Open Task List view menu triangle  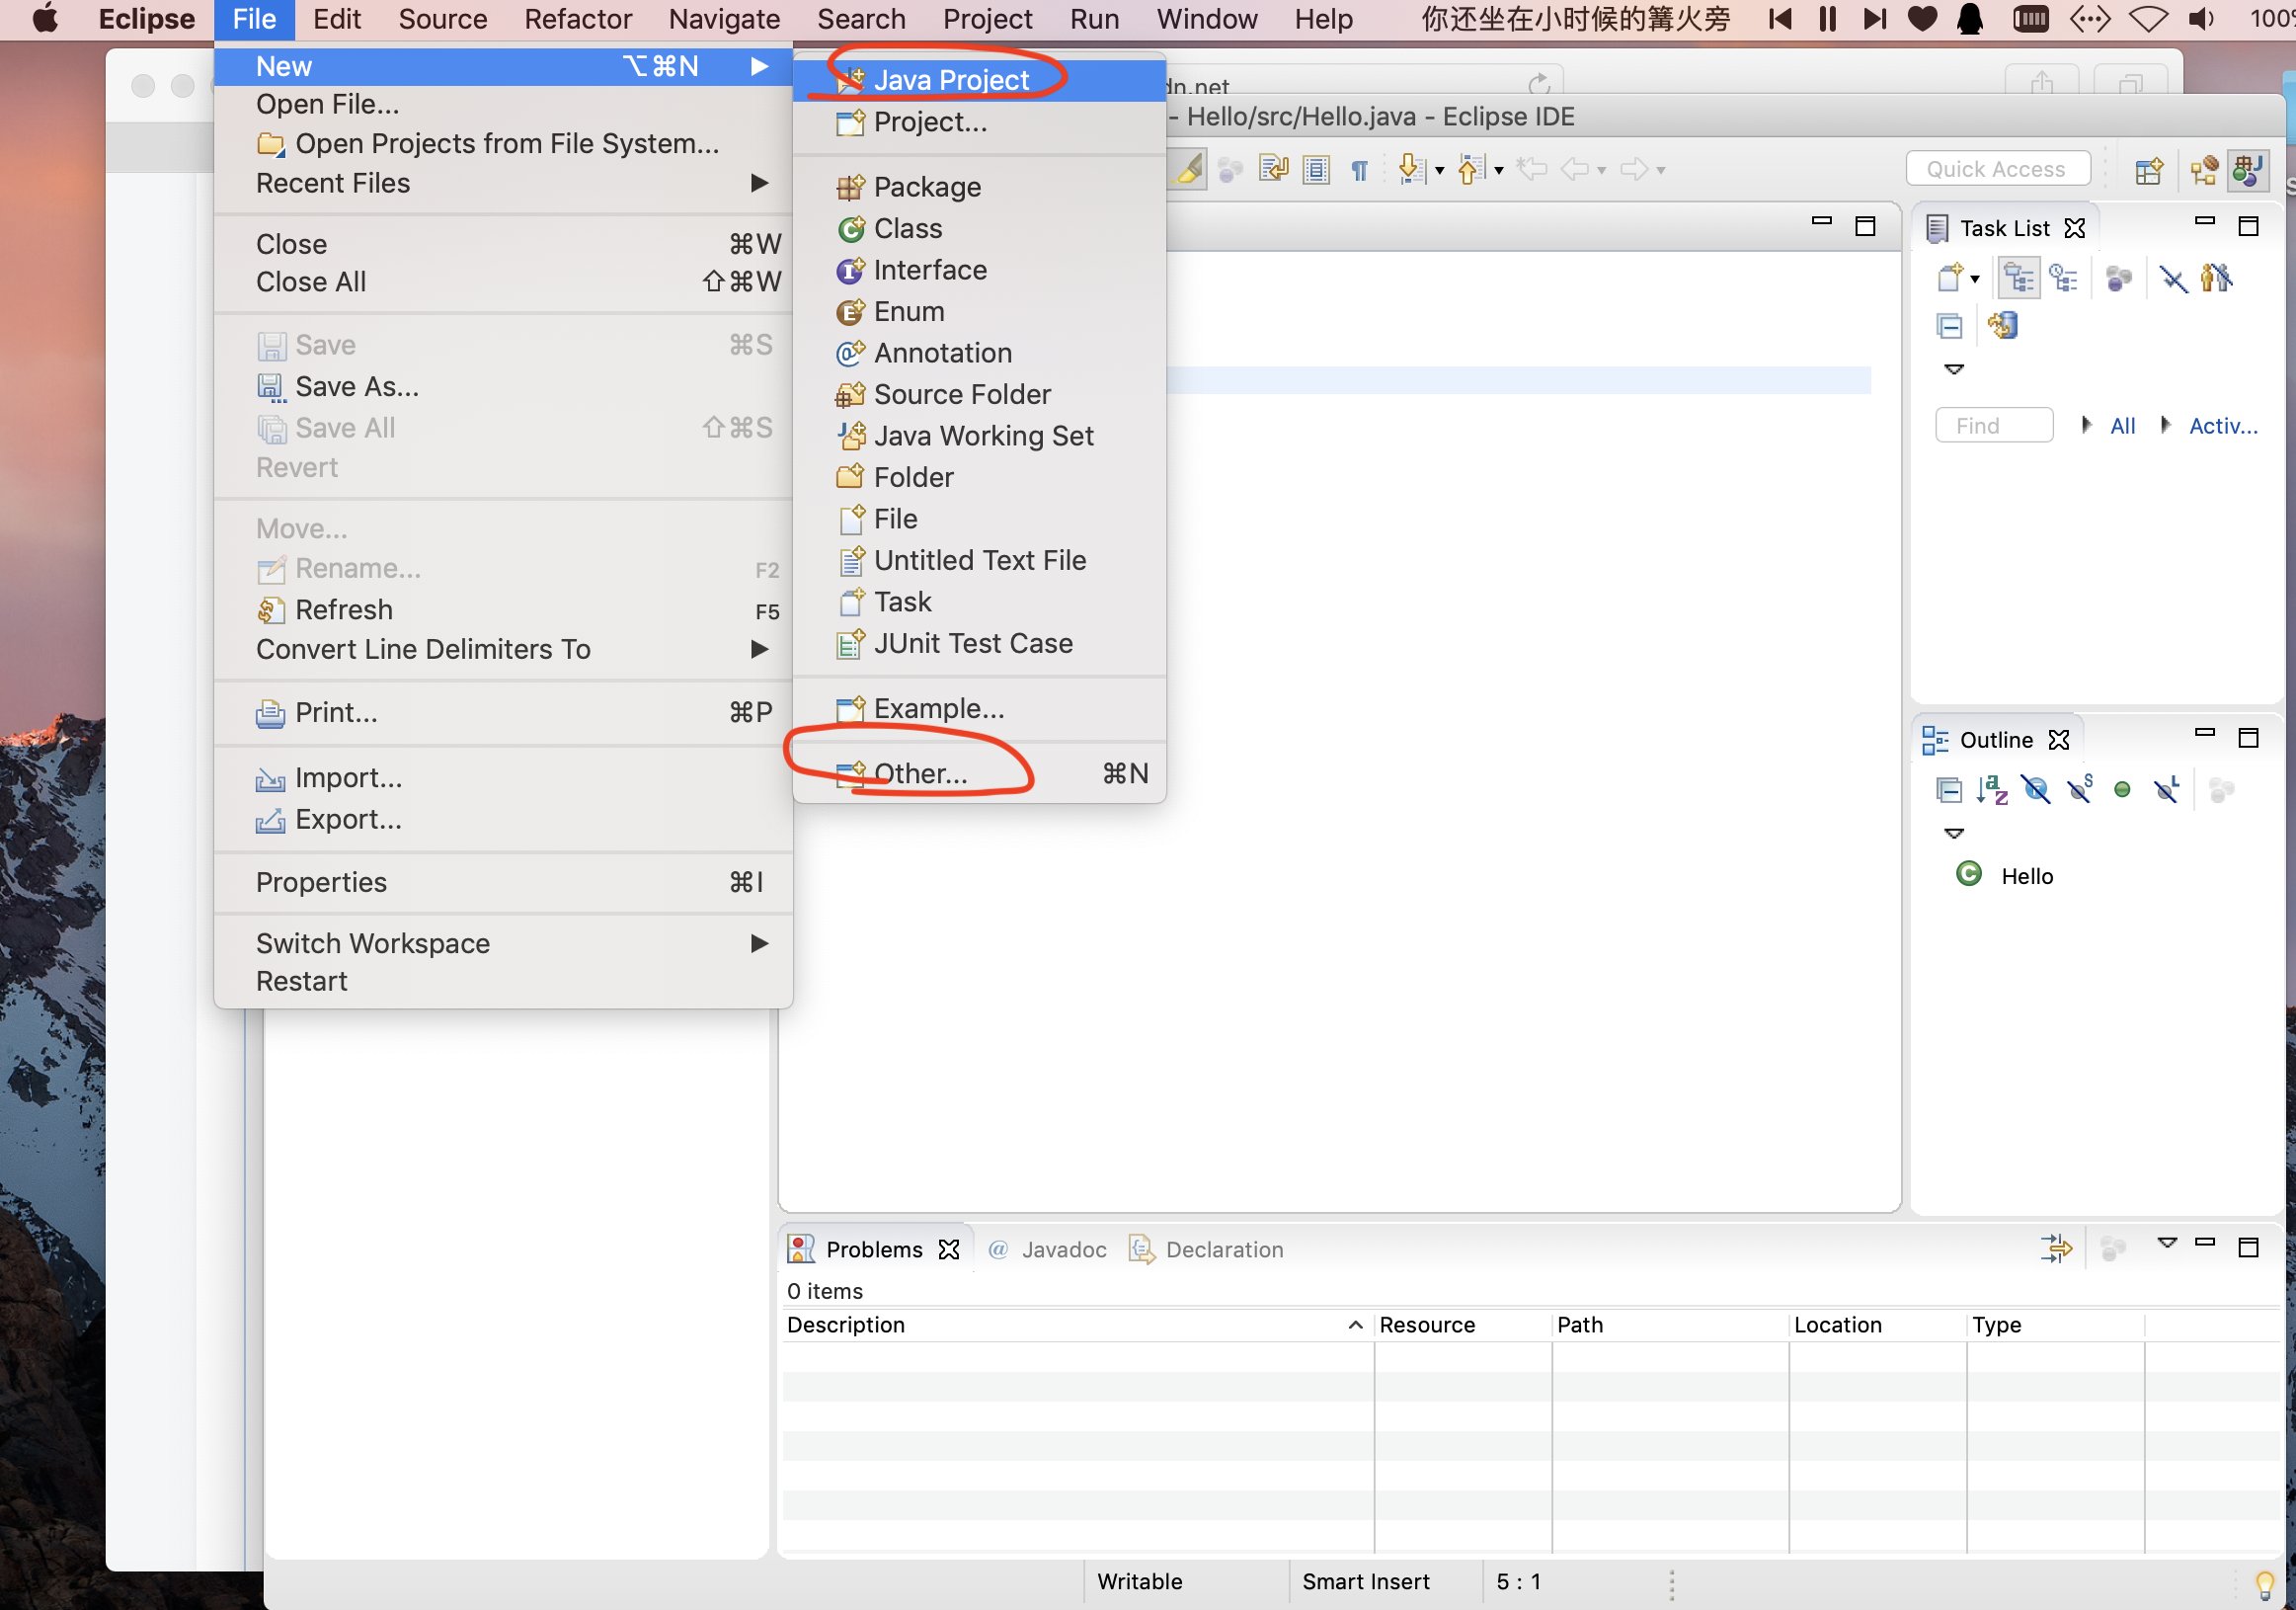[1953, 370]
